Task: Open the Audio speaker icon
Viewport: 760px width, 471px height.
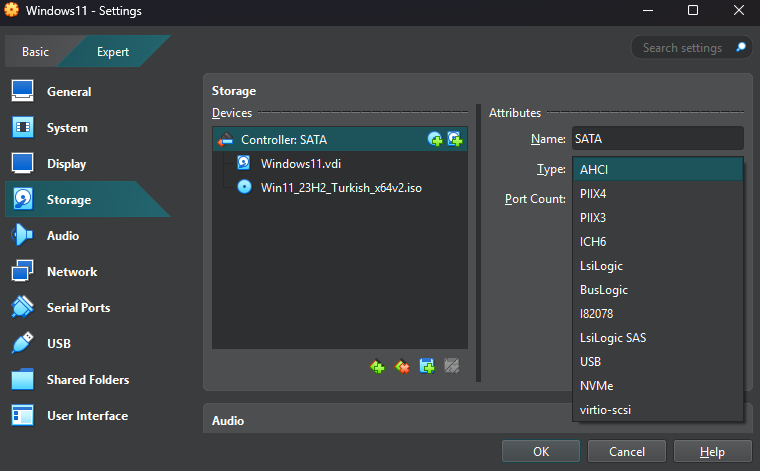Action: click(22, 235)
